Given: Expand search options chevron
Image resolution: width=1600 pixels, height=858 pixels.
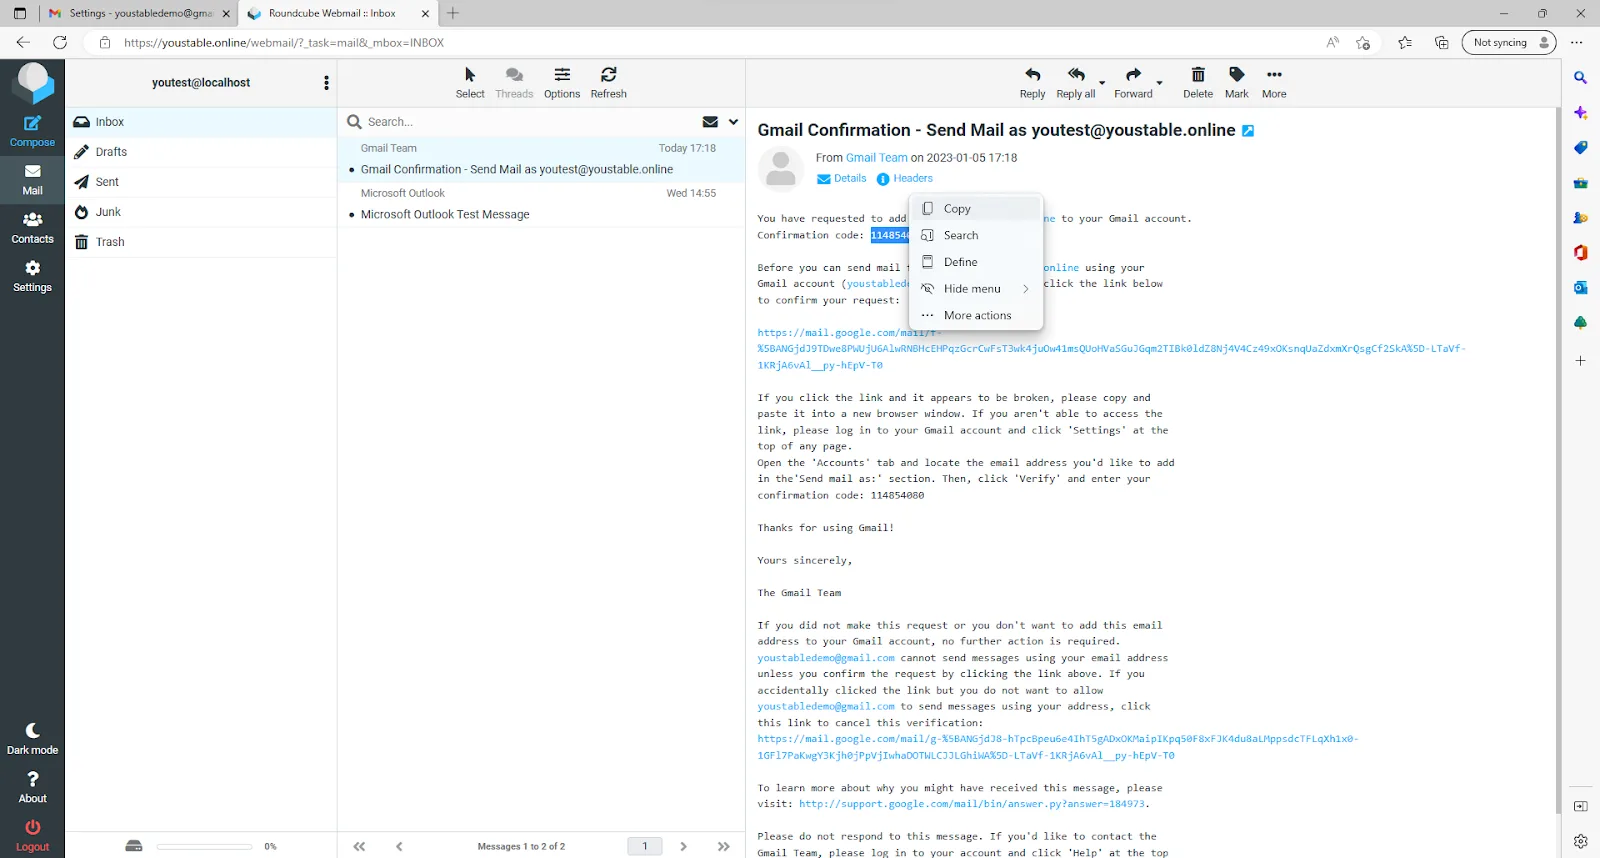Looking at the screenshot, I should (x=733, y=122).
